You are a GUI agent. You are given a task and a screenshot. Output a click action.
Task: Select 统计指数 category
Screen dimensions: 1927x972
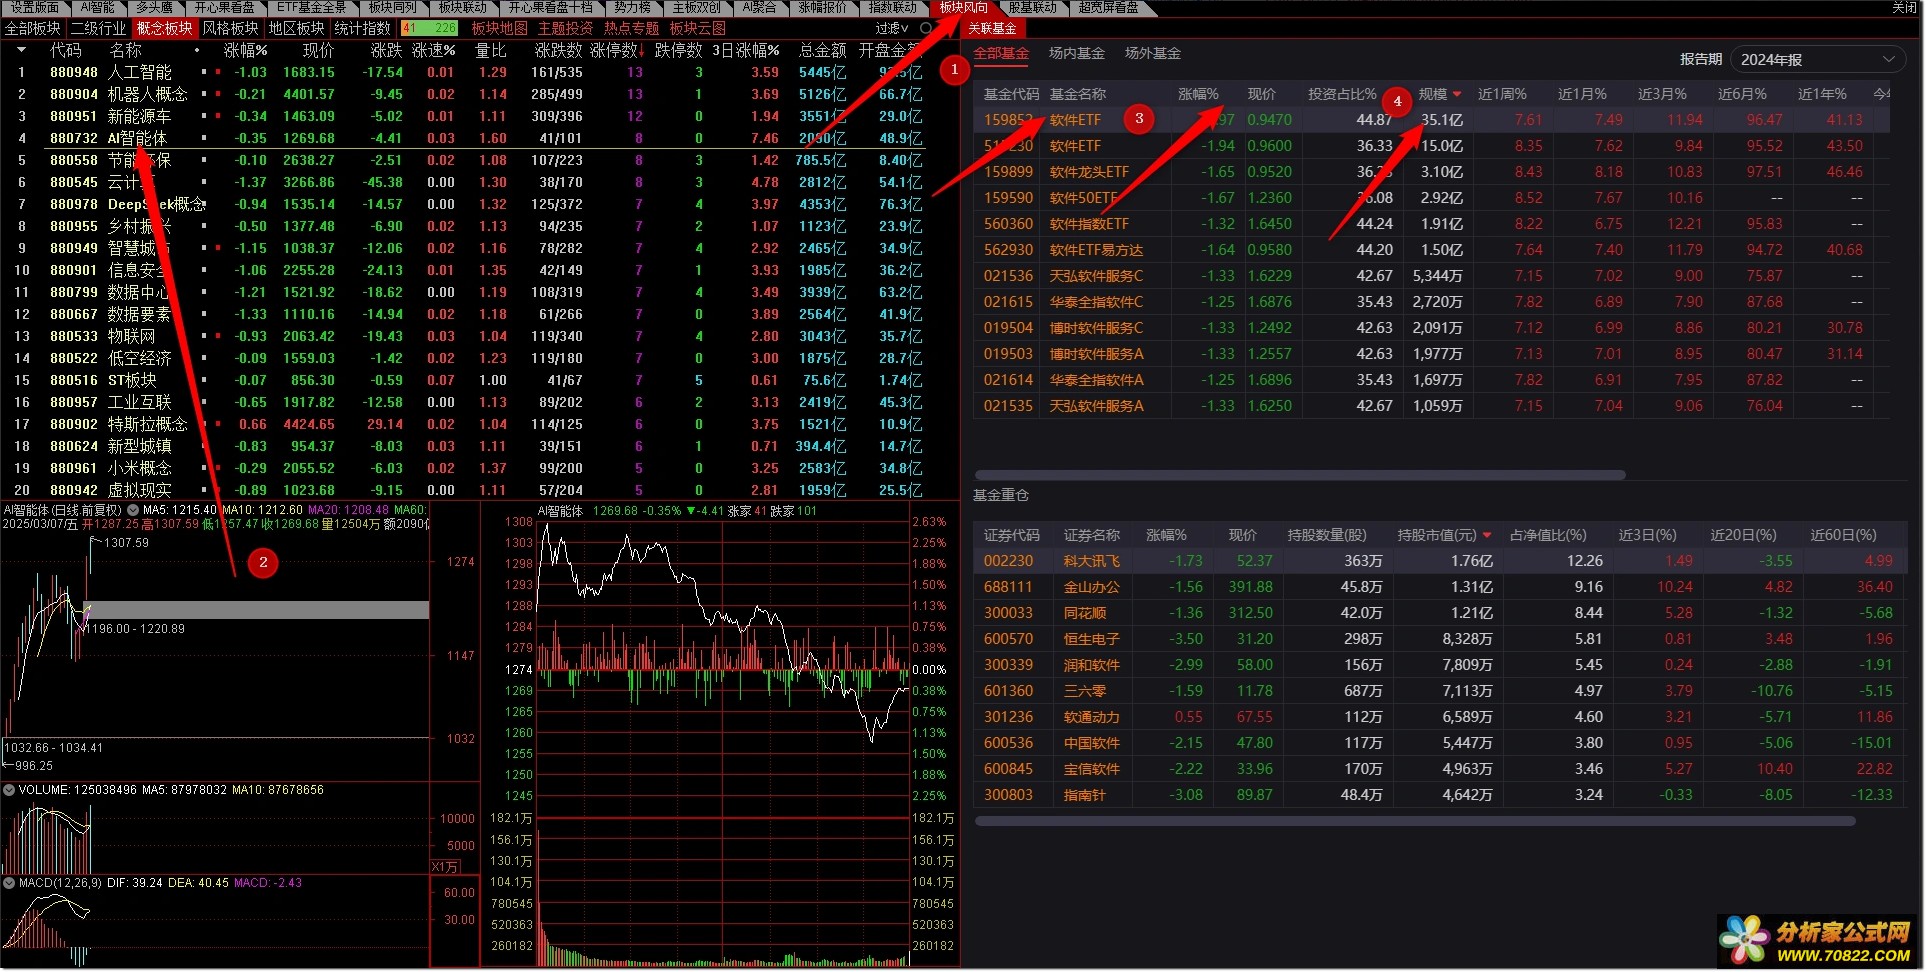[x=362, y=28]
